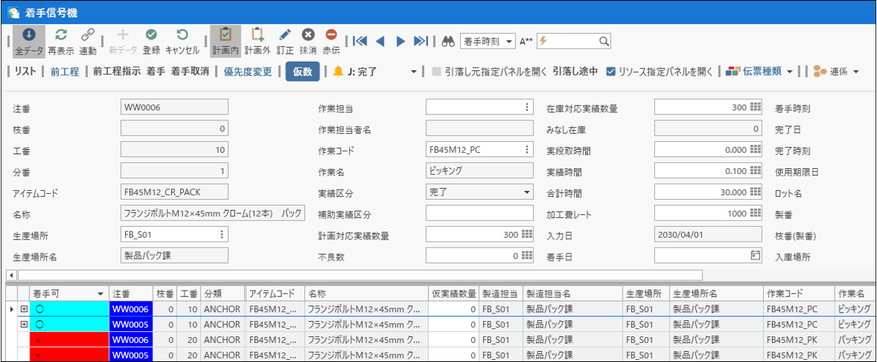Go to previous record arrow
This screenshot has height=362, width=877.
pyautogui.click(x=380, y=41)
